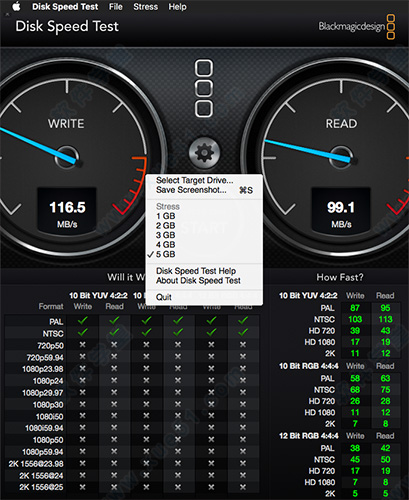Click the 75 NTSC read value in 10 Bit RGB

(385, 390)
